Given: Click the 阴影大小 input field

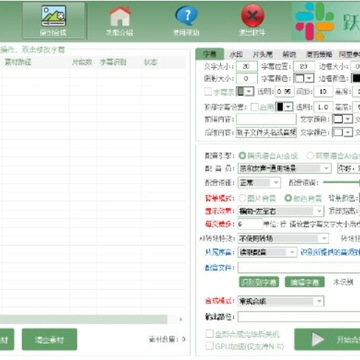Looking at the screenshot, I should 247,79.
